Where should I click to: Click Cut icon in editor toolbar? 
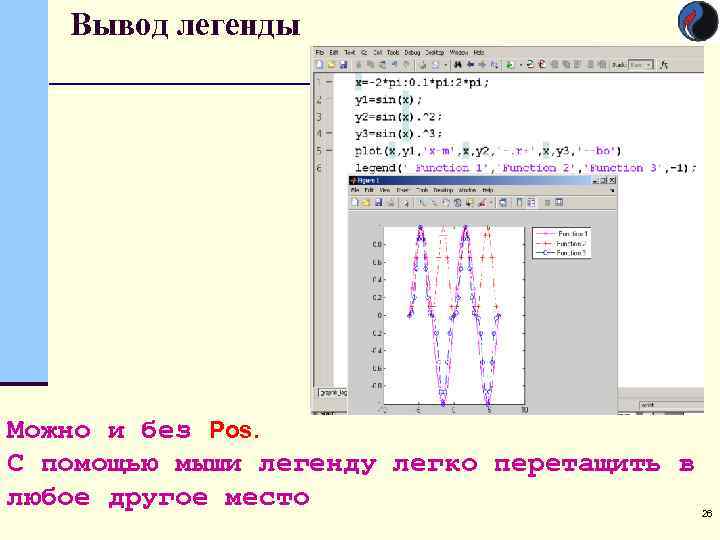pyautogui.click(x=359, y=65)
